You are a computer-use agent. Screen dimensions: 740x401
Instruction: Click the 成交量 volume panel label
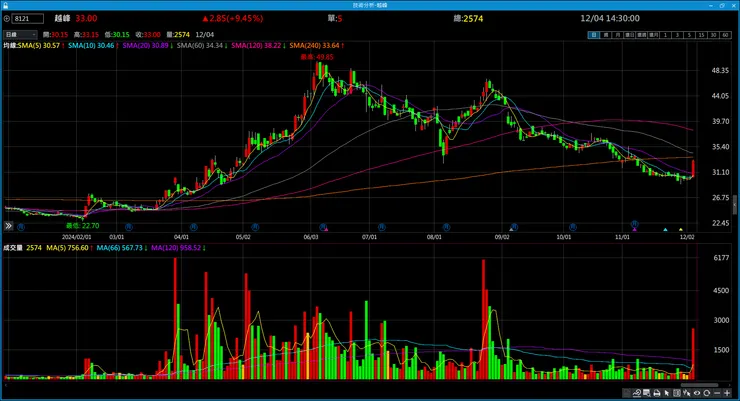13,248
